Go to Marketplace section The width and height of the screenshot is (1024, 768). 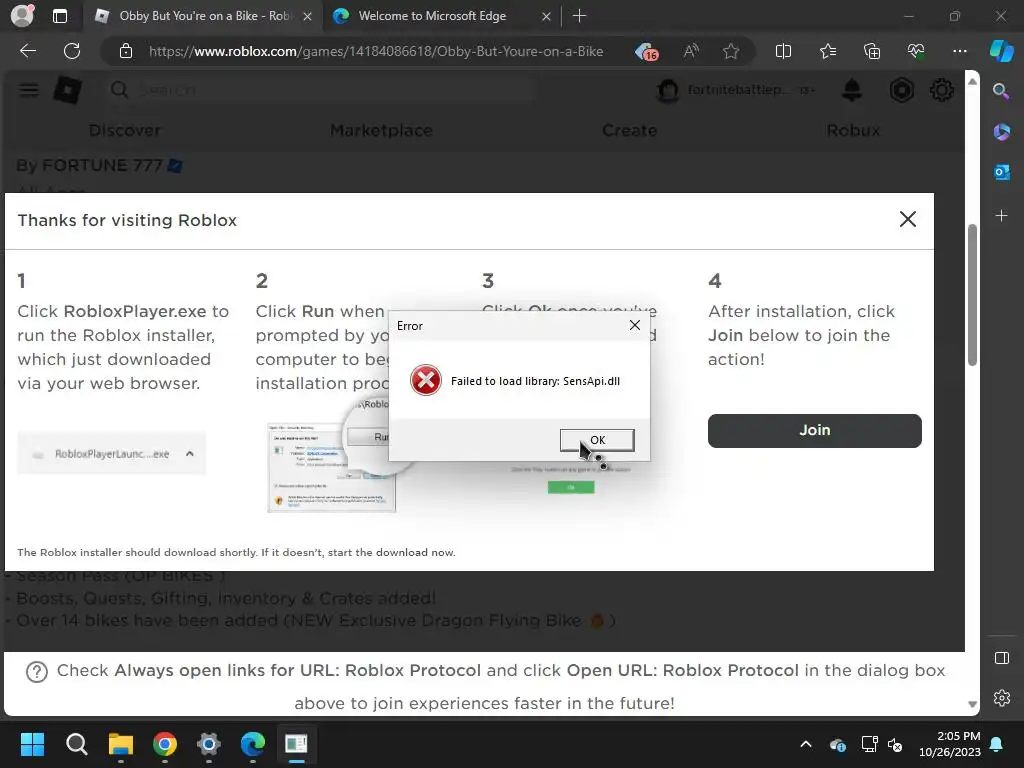(x=381, y=130)
